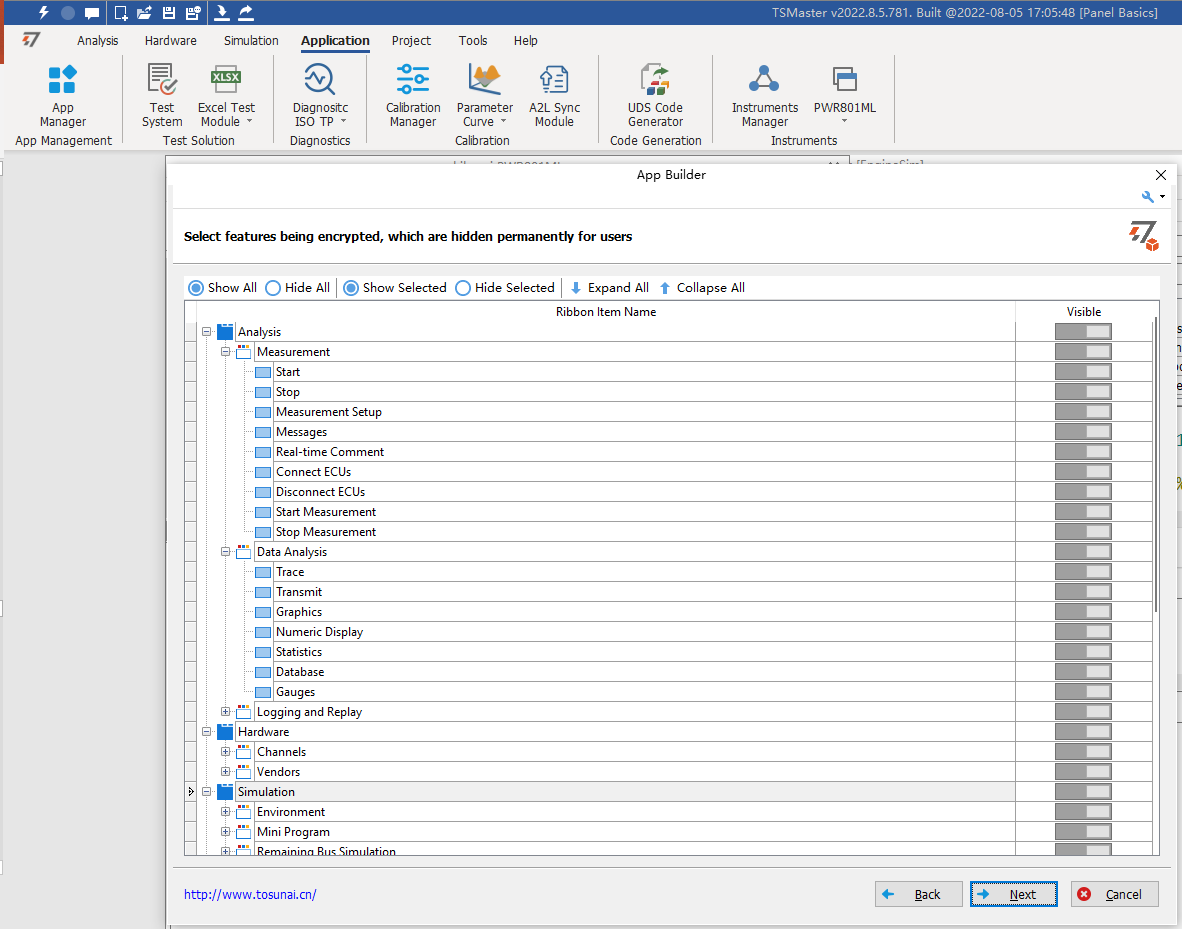Click the feature list vertical scrollbar

pos(1156,465)
